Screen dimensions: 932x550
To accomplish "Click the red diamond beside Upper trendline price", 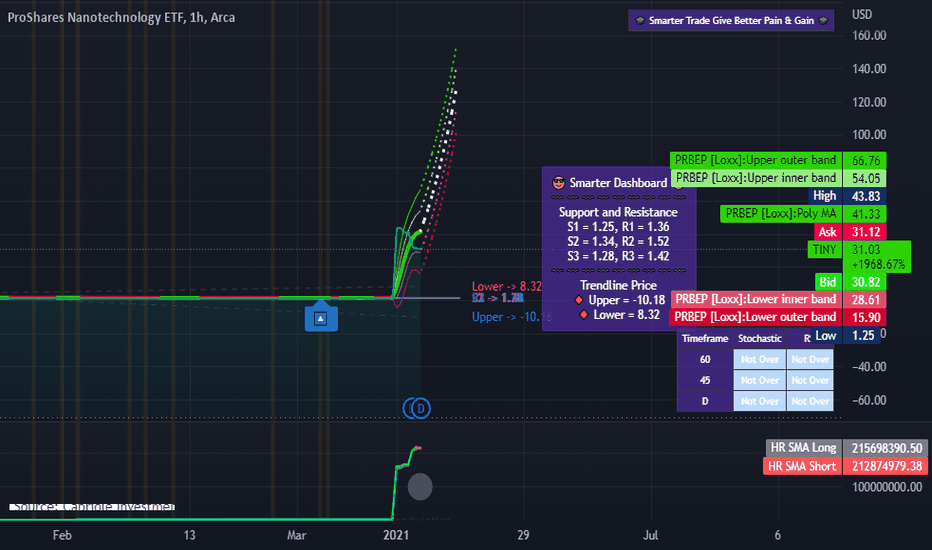I will pos(578,300).
